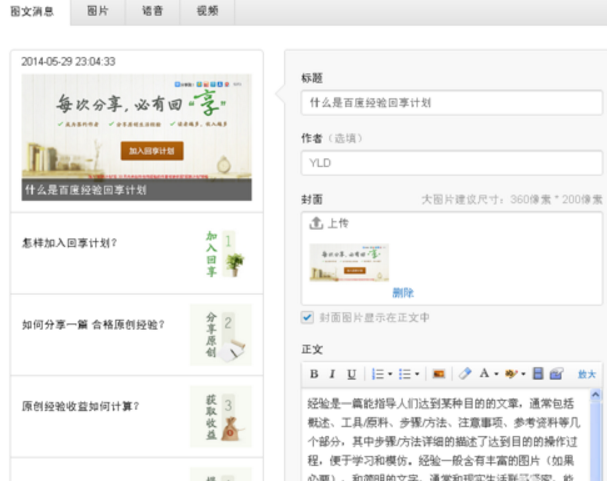Click the timestamp 2014-05-29 23:04:33
The height and width of the screenshot is (481, 607).
tap(68, 62)
